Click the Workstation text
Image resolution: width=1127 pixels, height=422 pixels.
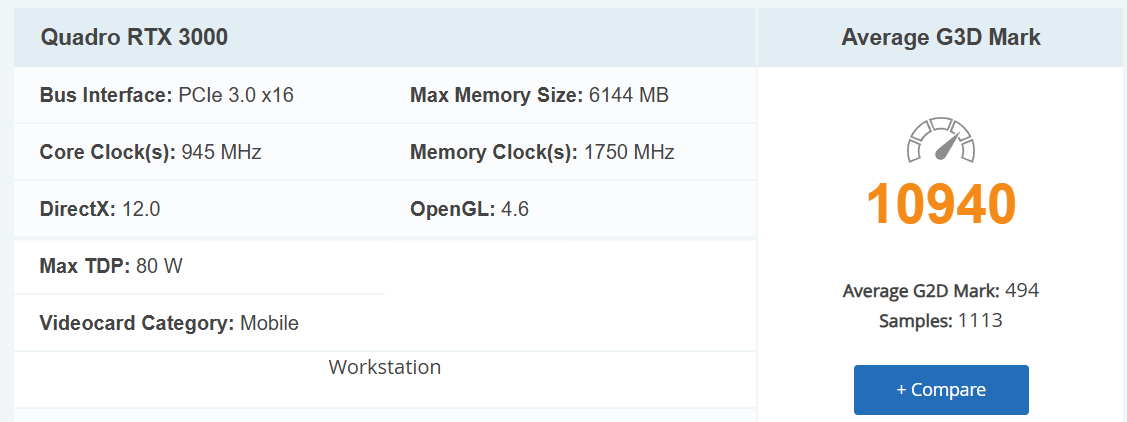pos(385,367)
